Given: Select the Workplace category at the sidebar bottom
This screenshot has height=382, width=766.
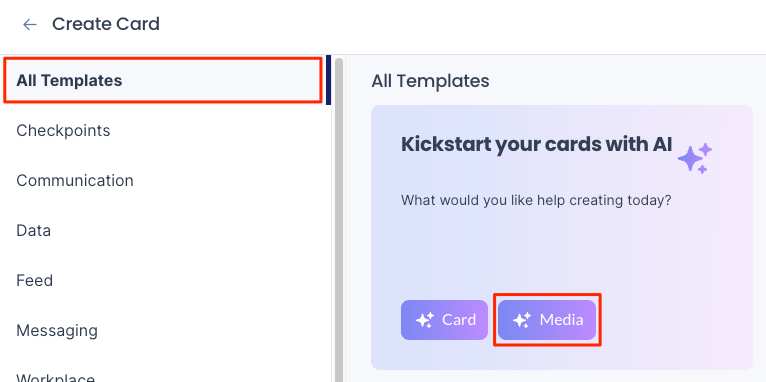Looking at the screenshot, I should point(164,376).
